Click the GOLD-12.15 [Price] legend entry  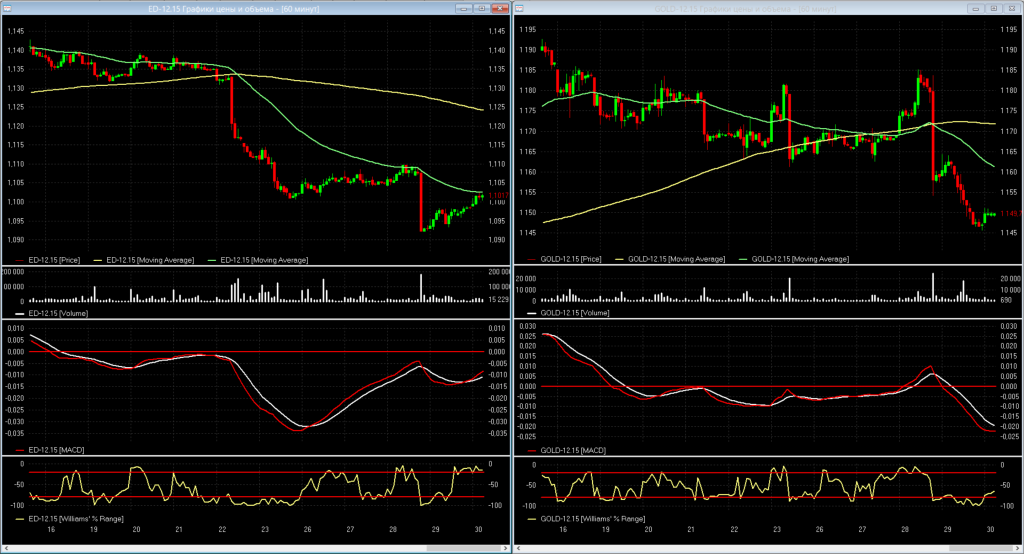573,259
